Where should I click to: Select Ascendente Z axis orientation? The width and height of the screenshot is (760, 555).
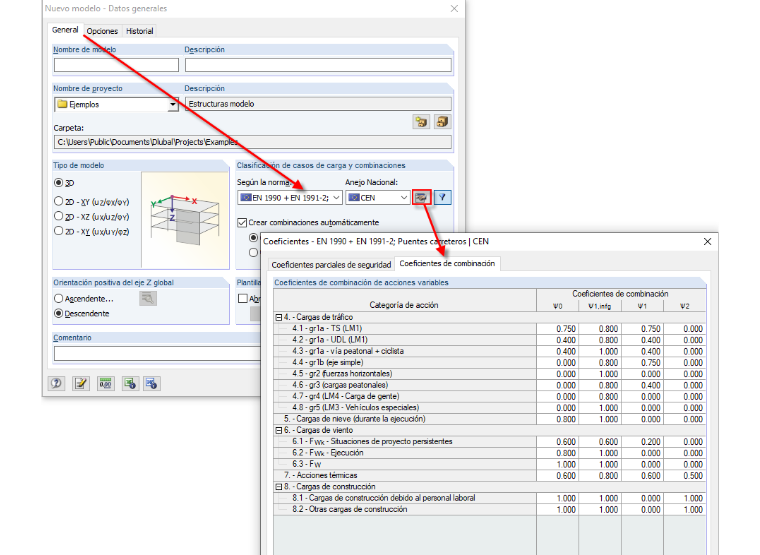point(59,299)
